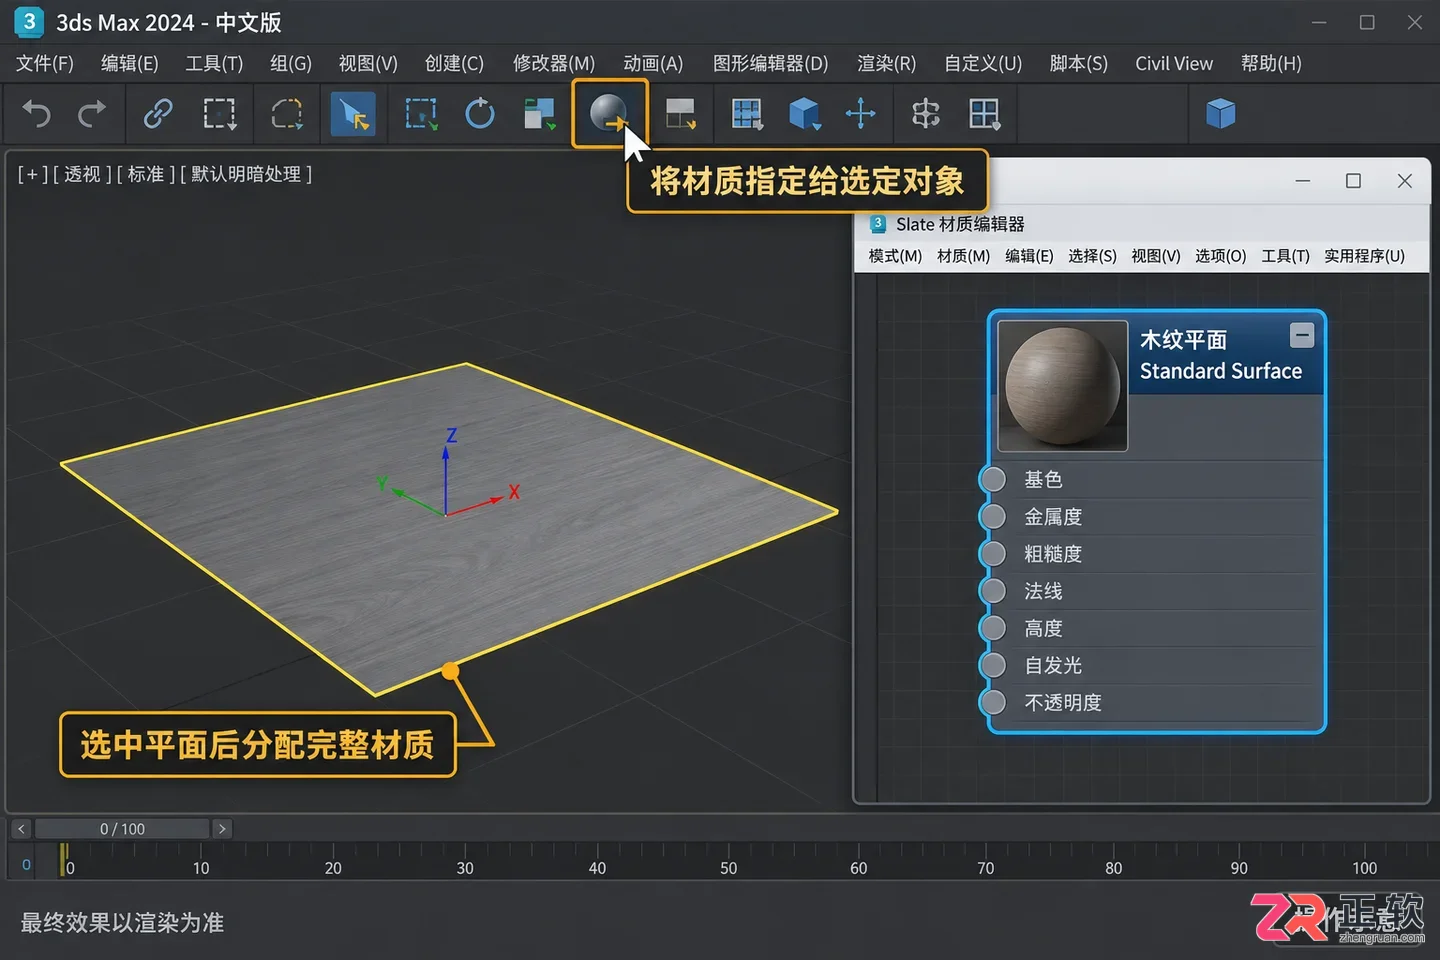Select the overlapping squares Scale tool

click(x=540, y=114)
